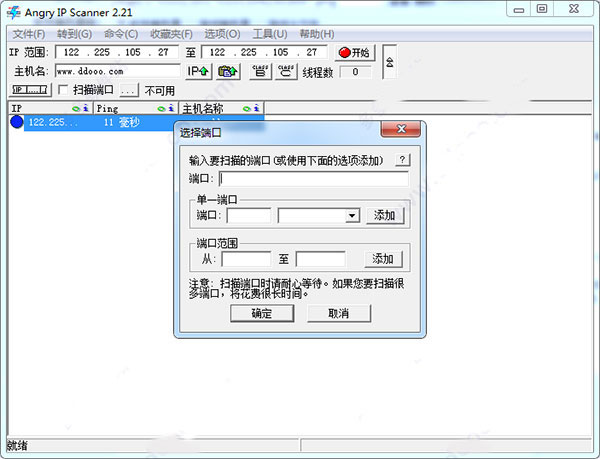Image resolution: width=600 pixels, height=459 pixels.
Task: Click the question mark help button in dialog
Action: tap(402, 160)
